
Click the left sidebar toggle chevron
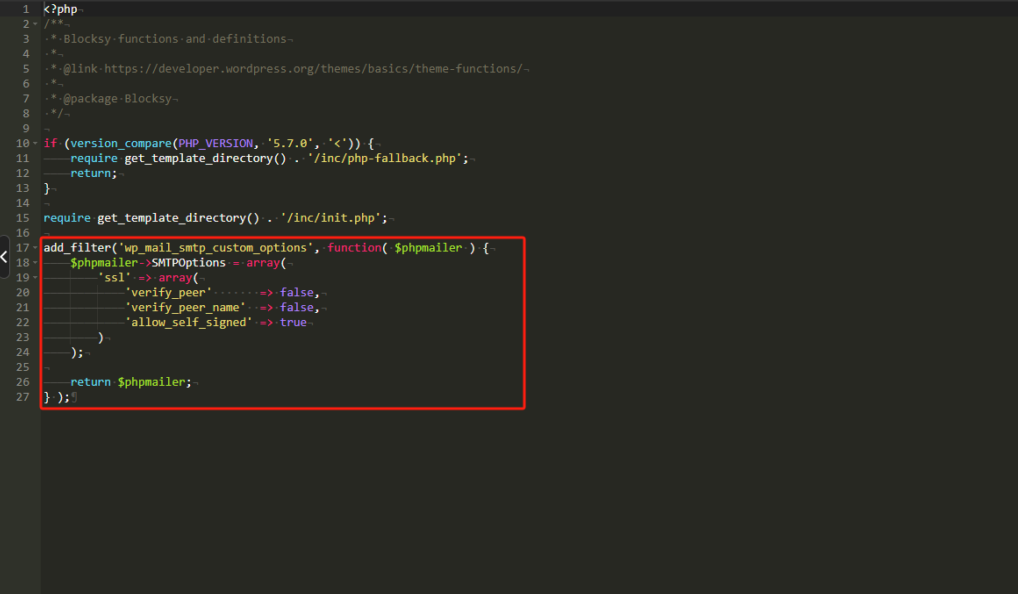pos(4,256)
